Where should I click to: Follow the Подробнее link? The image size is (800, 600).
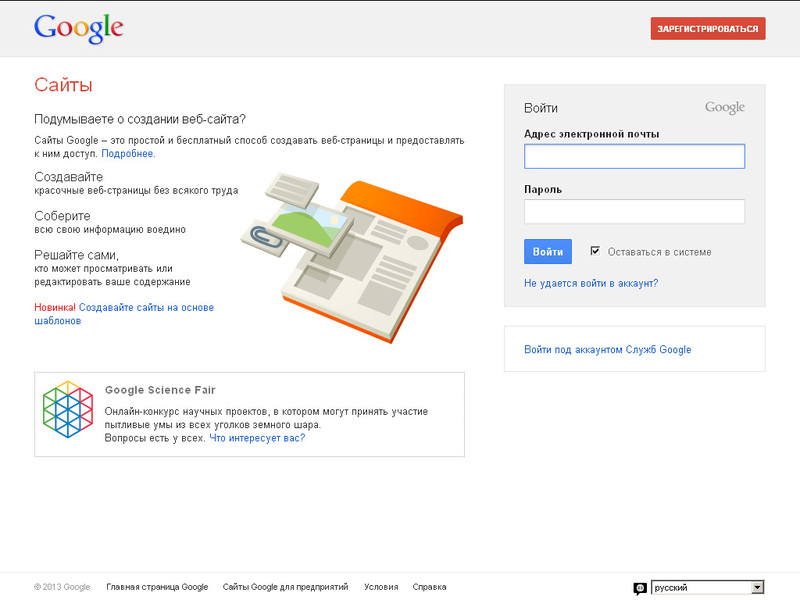(128, 154)
